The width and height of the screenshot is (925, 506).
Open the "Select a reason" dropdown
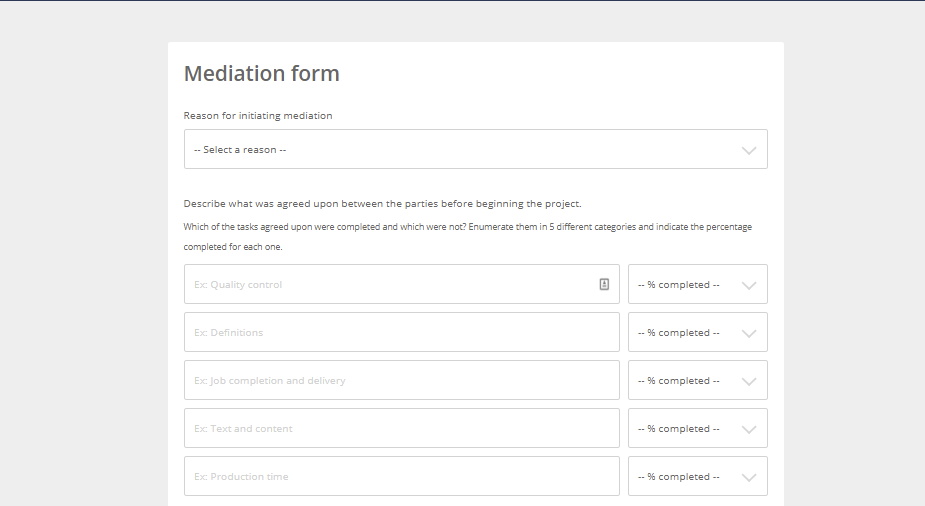475,149
